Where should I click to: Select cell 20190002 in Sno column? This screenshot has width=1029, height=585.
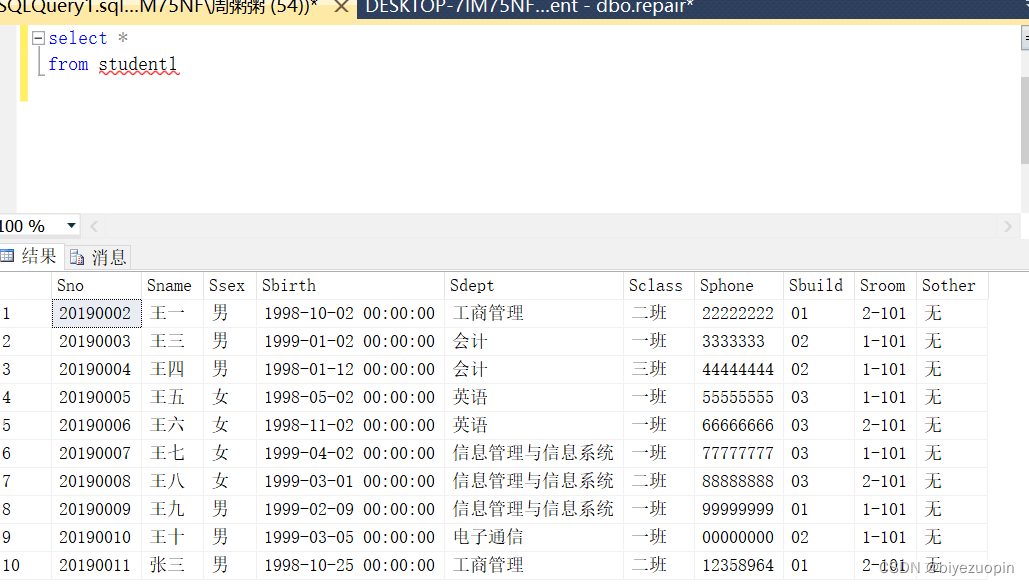pyautogui.click(x=96, y=313)
